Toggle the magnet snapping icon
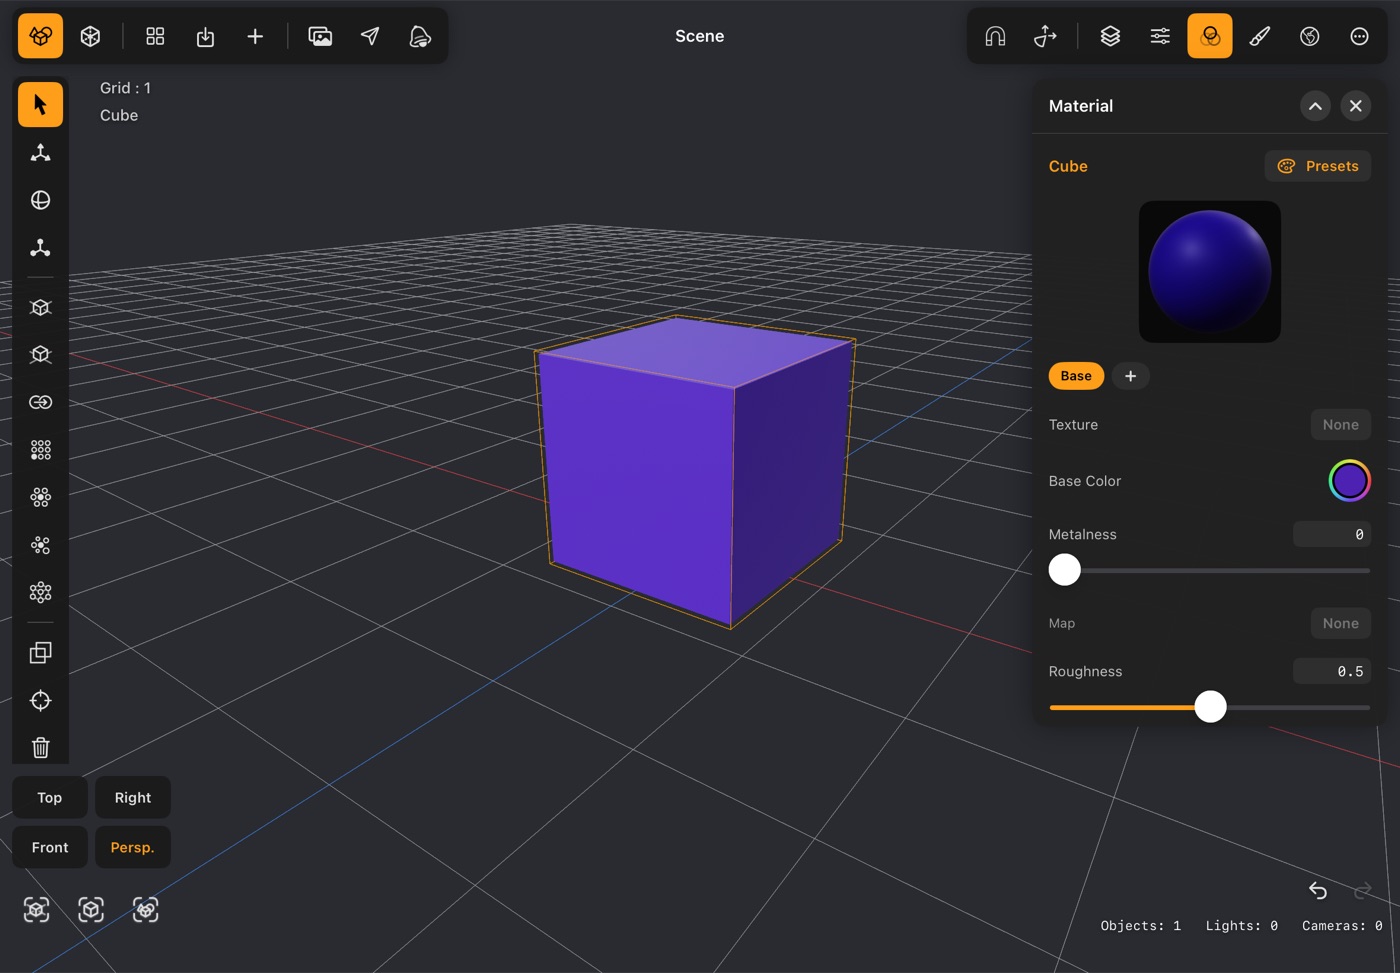The image size is (1400, 973). [x=995, y=36]
